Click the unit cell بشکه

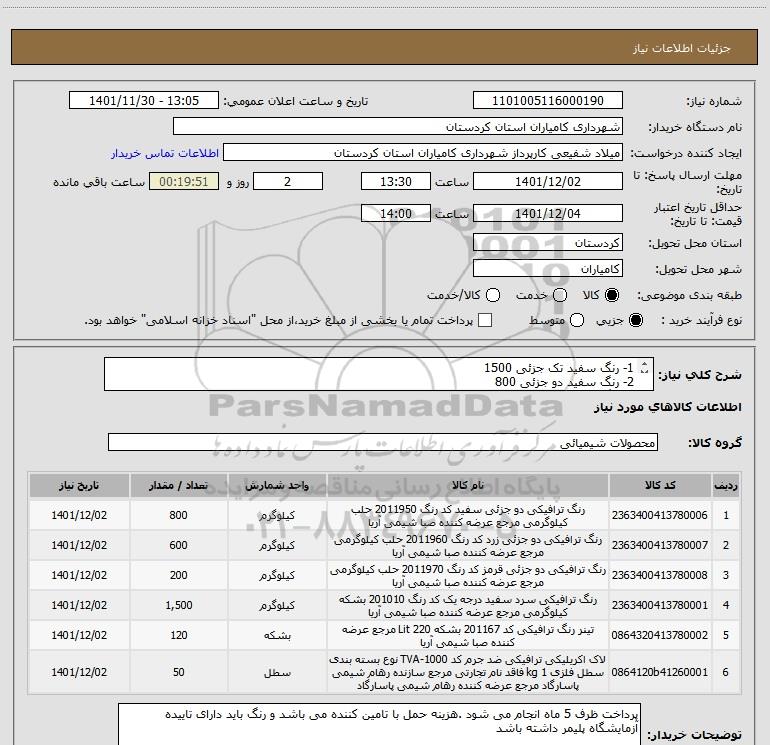pos(277,635)
